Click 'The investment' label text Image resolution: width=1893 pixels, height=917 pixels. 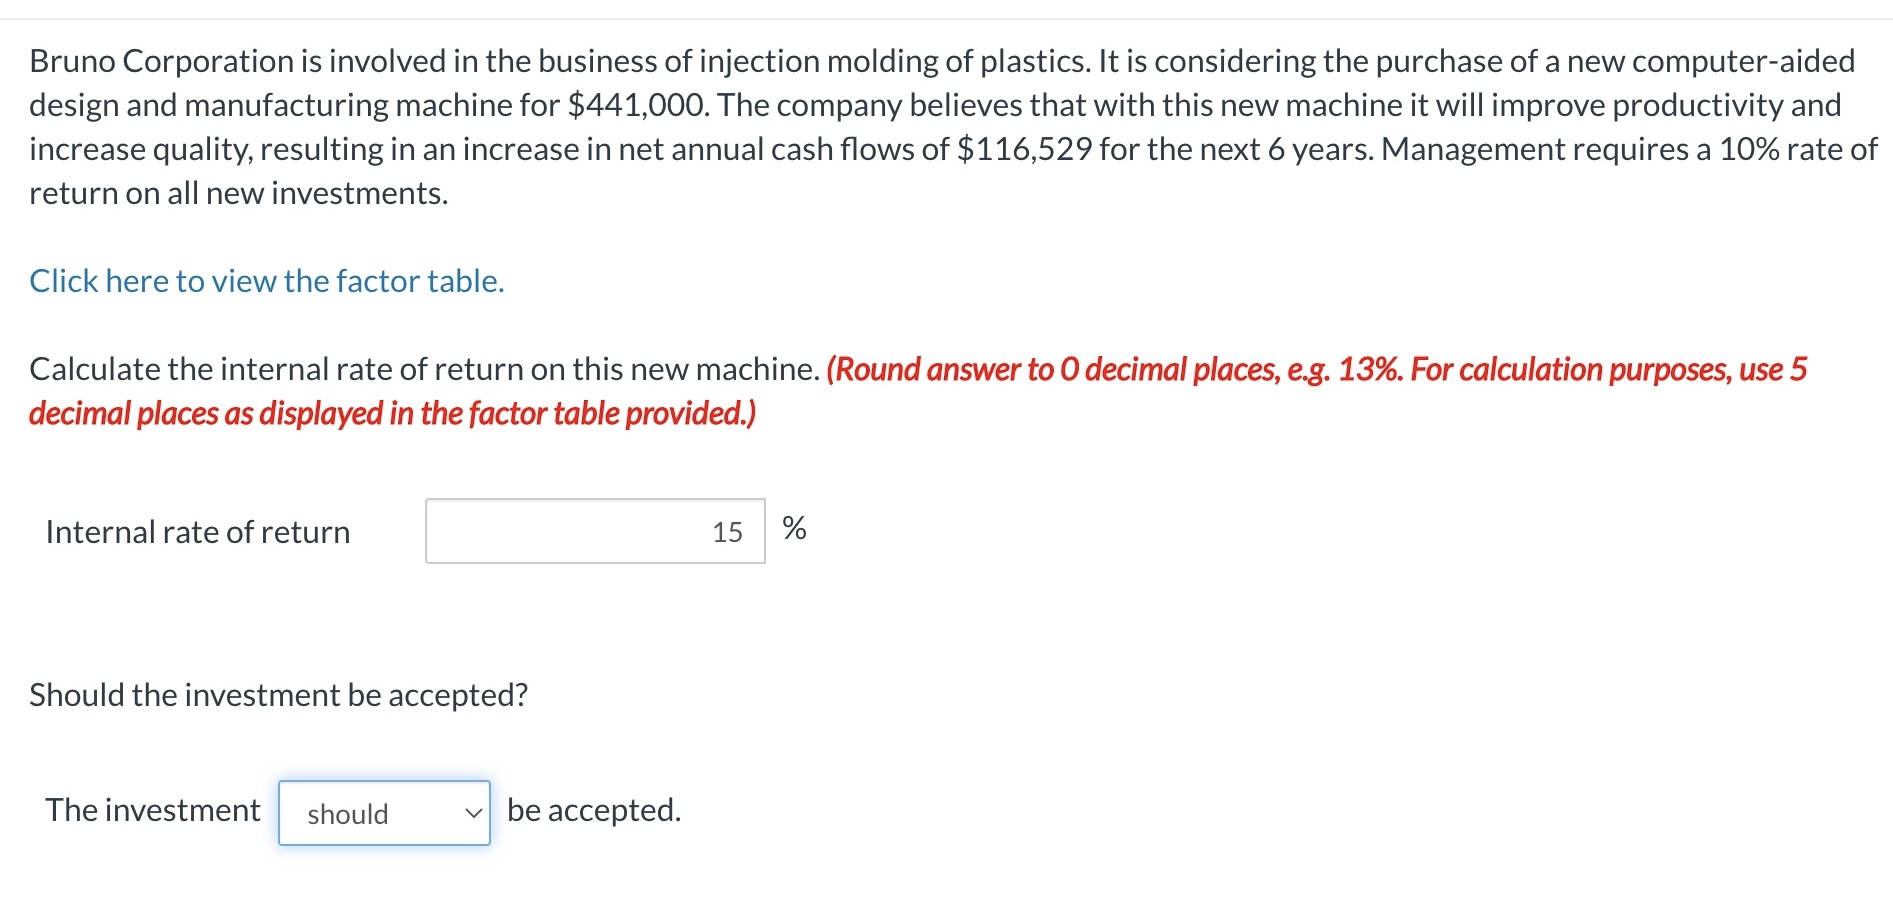152,810
